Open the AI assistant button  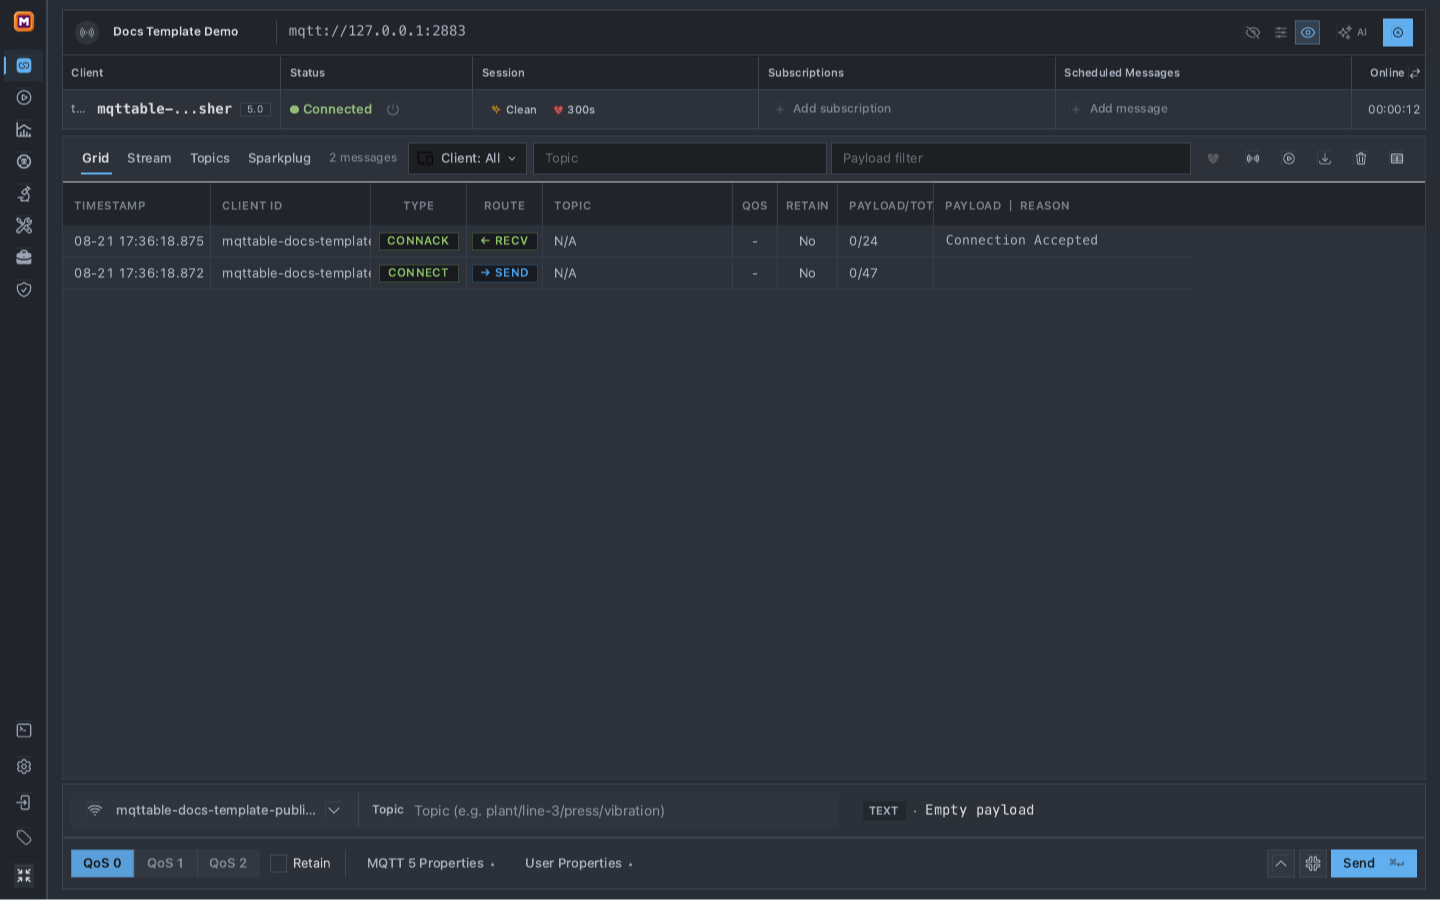(1353, 33)
